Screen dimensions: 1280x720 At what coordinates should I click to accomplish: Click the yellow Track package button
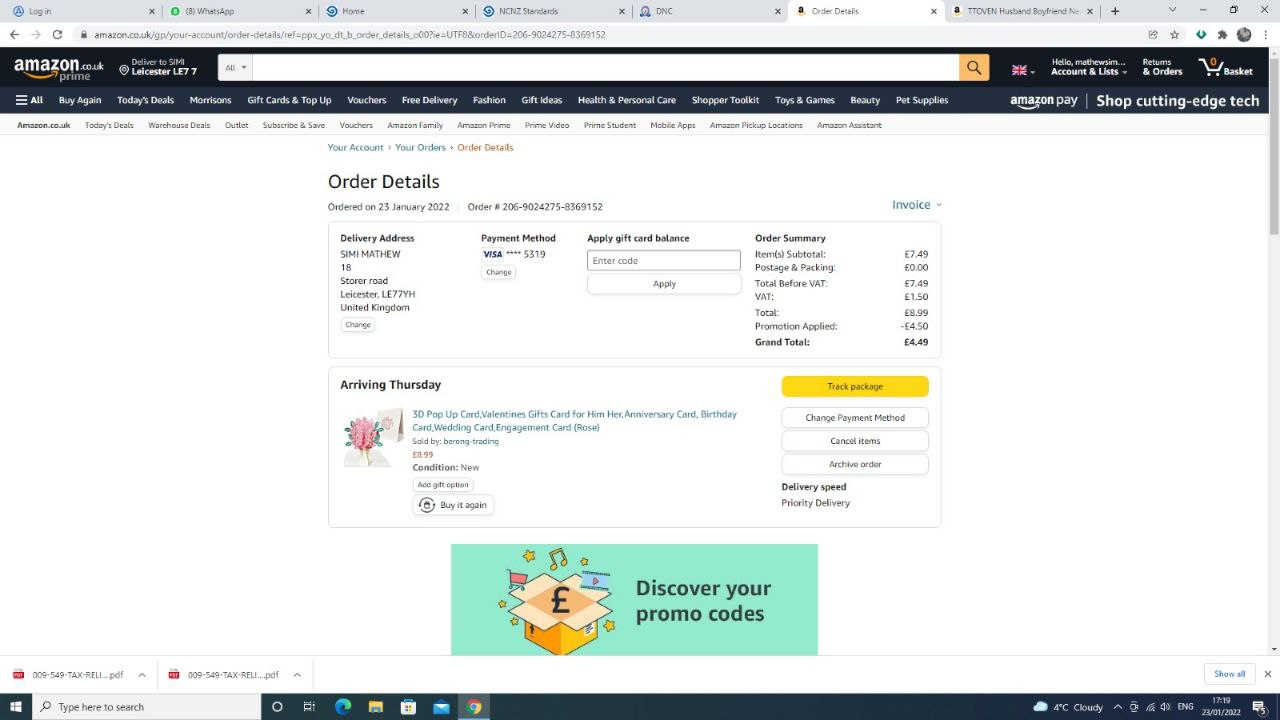[855, 386]
